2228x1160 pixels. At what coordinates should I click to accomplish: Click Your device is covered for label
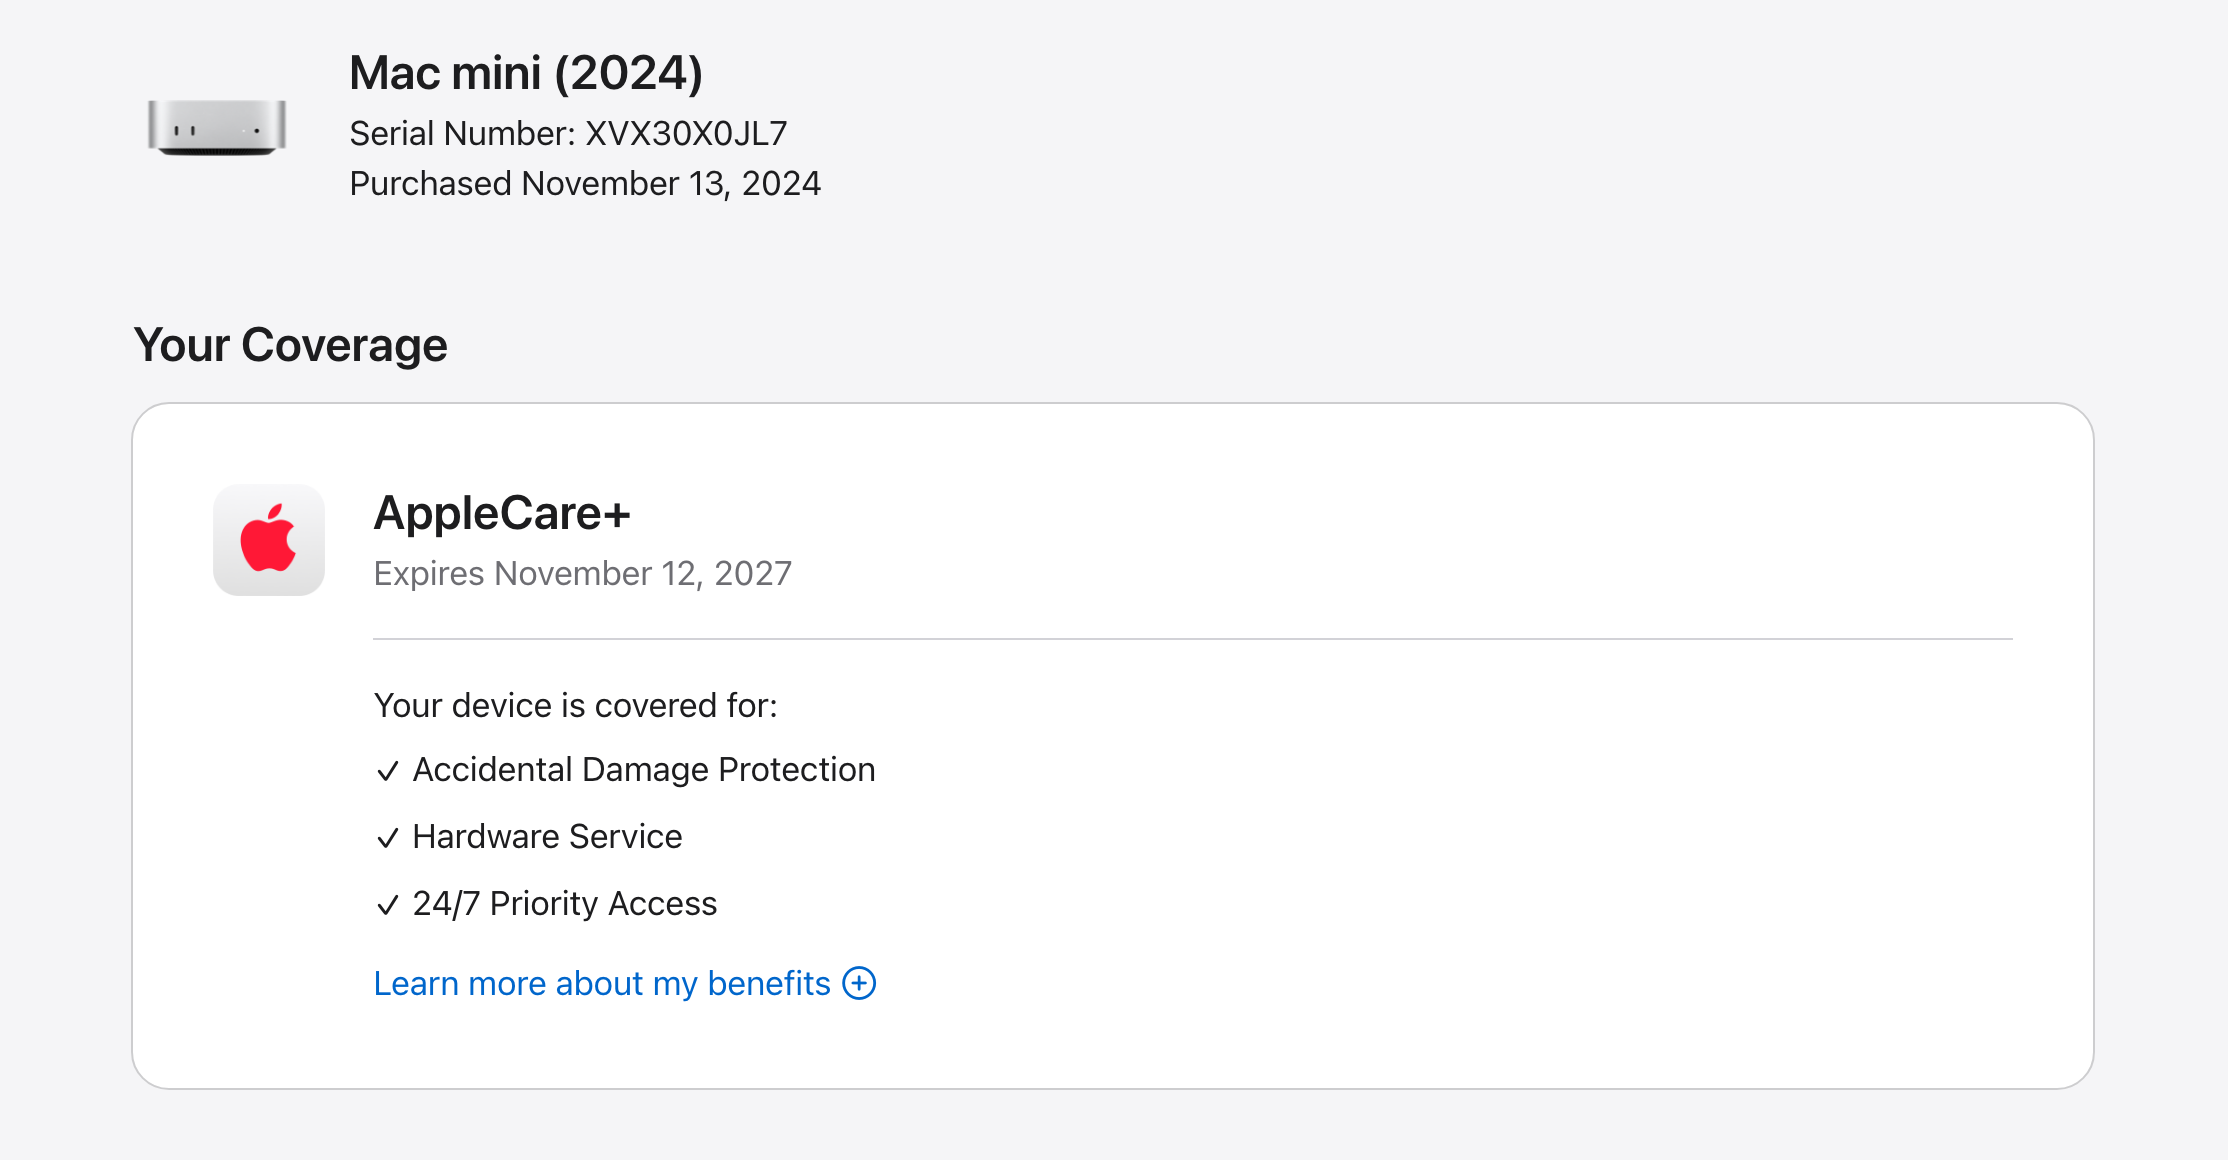pyautogui.click(x=576, y=706)
